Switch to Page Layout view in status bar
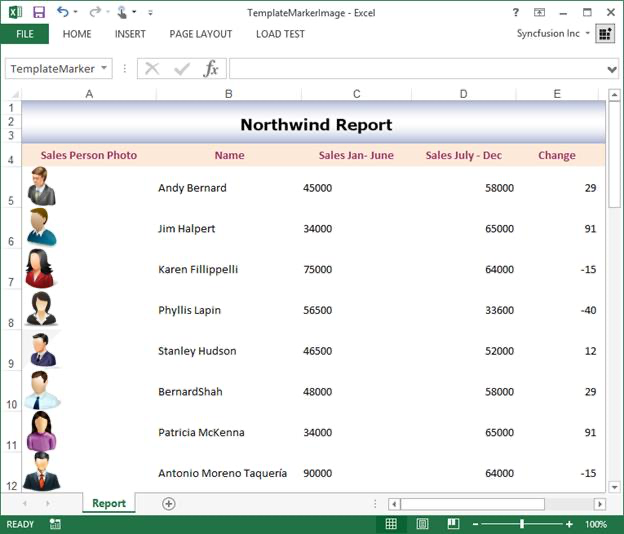This screenshot has width=624, height=534. (422, 524)
